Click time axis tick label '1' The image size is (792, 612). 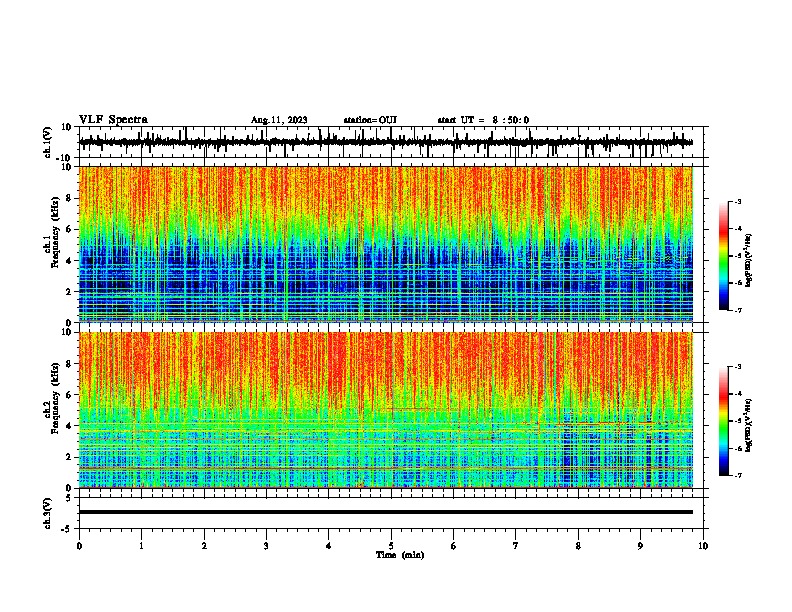click(141, 546)
